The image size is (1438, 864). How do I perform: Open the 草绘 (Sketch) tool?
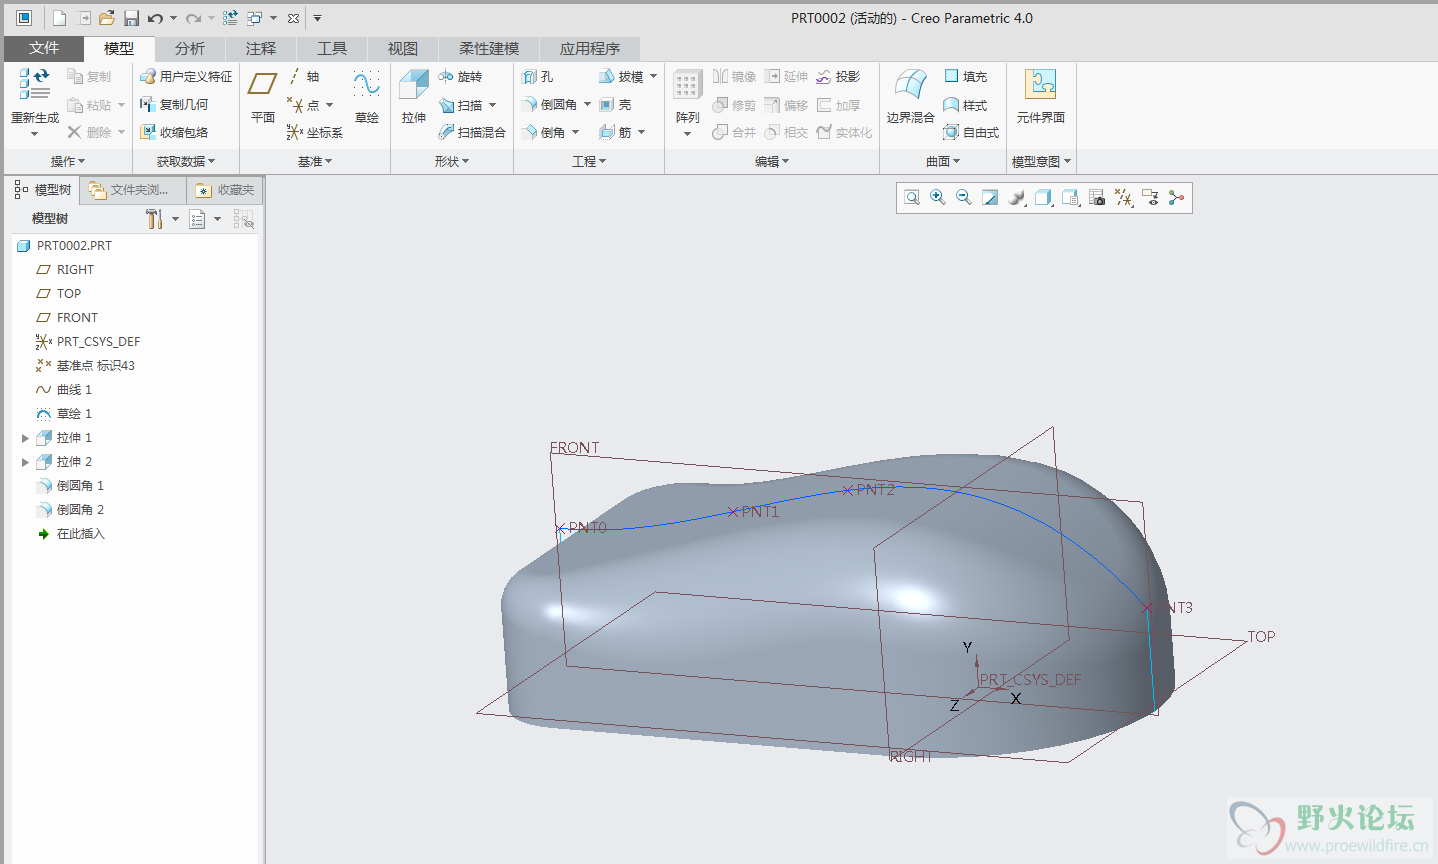click(366, 86)
